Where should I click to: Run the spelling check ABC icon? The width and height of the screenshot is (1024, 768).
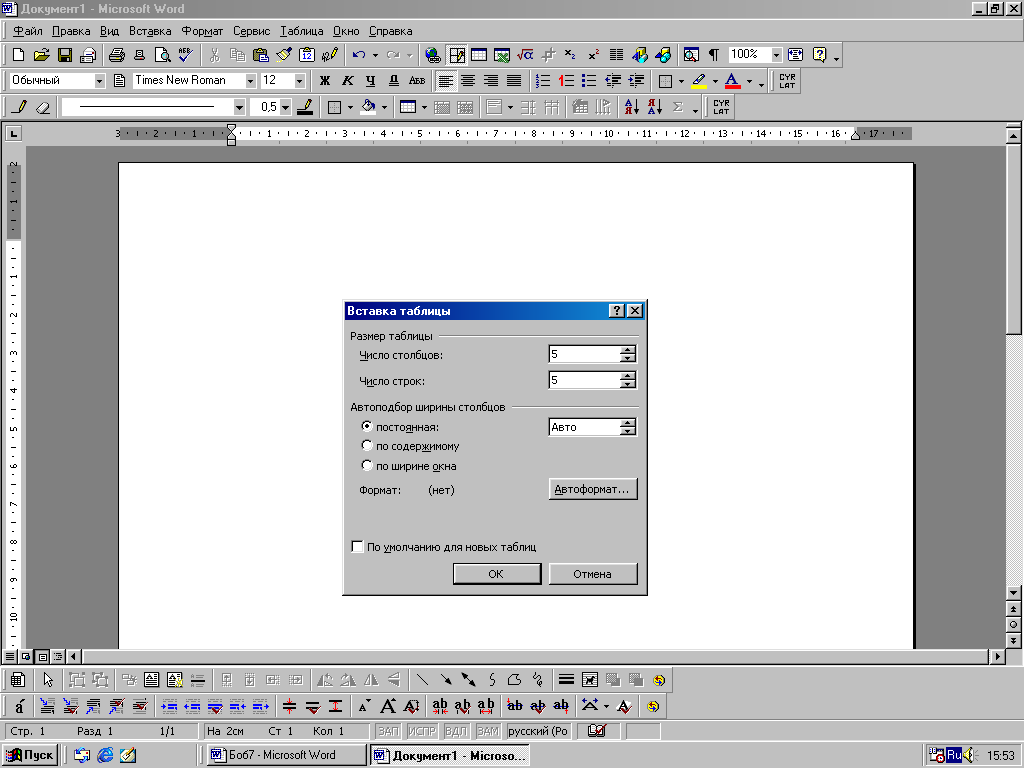(x=185, y=55)
